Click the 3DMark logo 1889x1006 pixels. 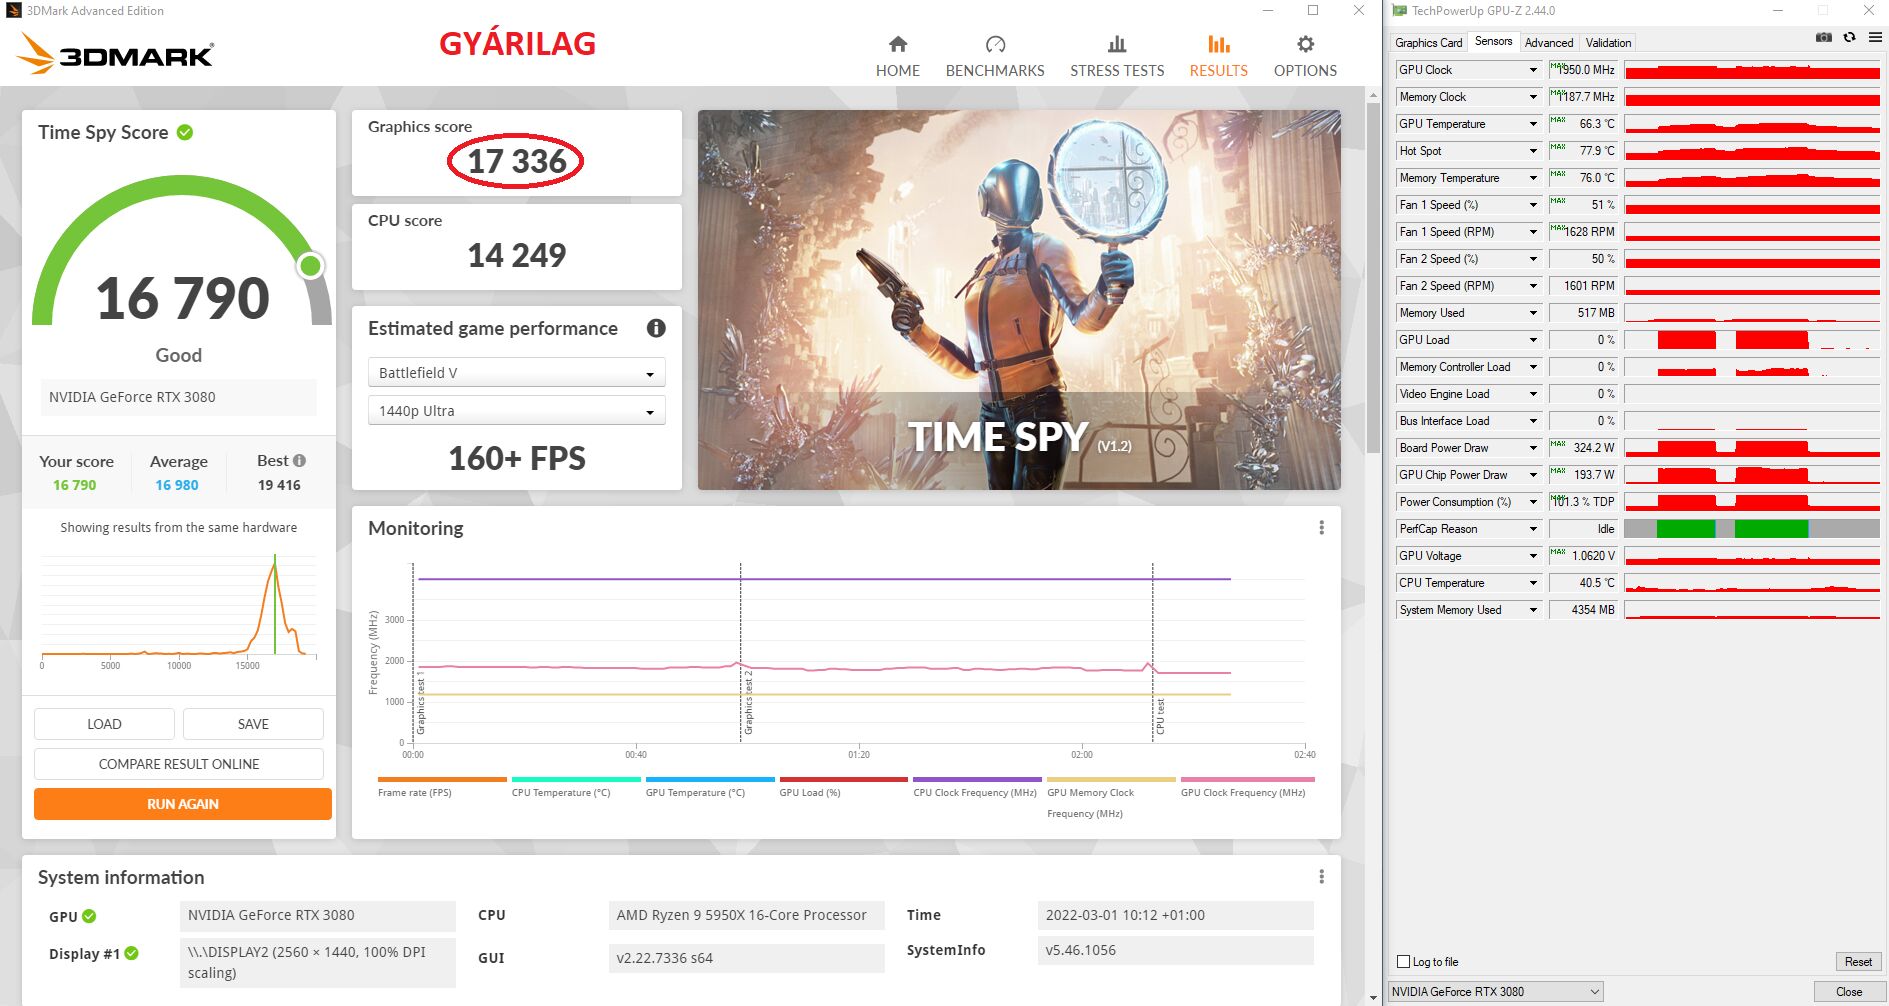(116, 53)
